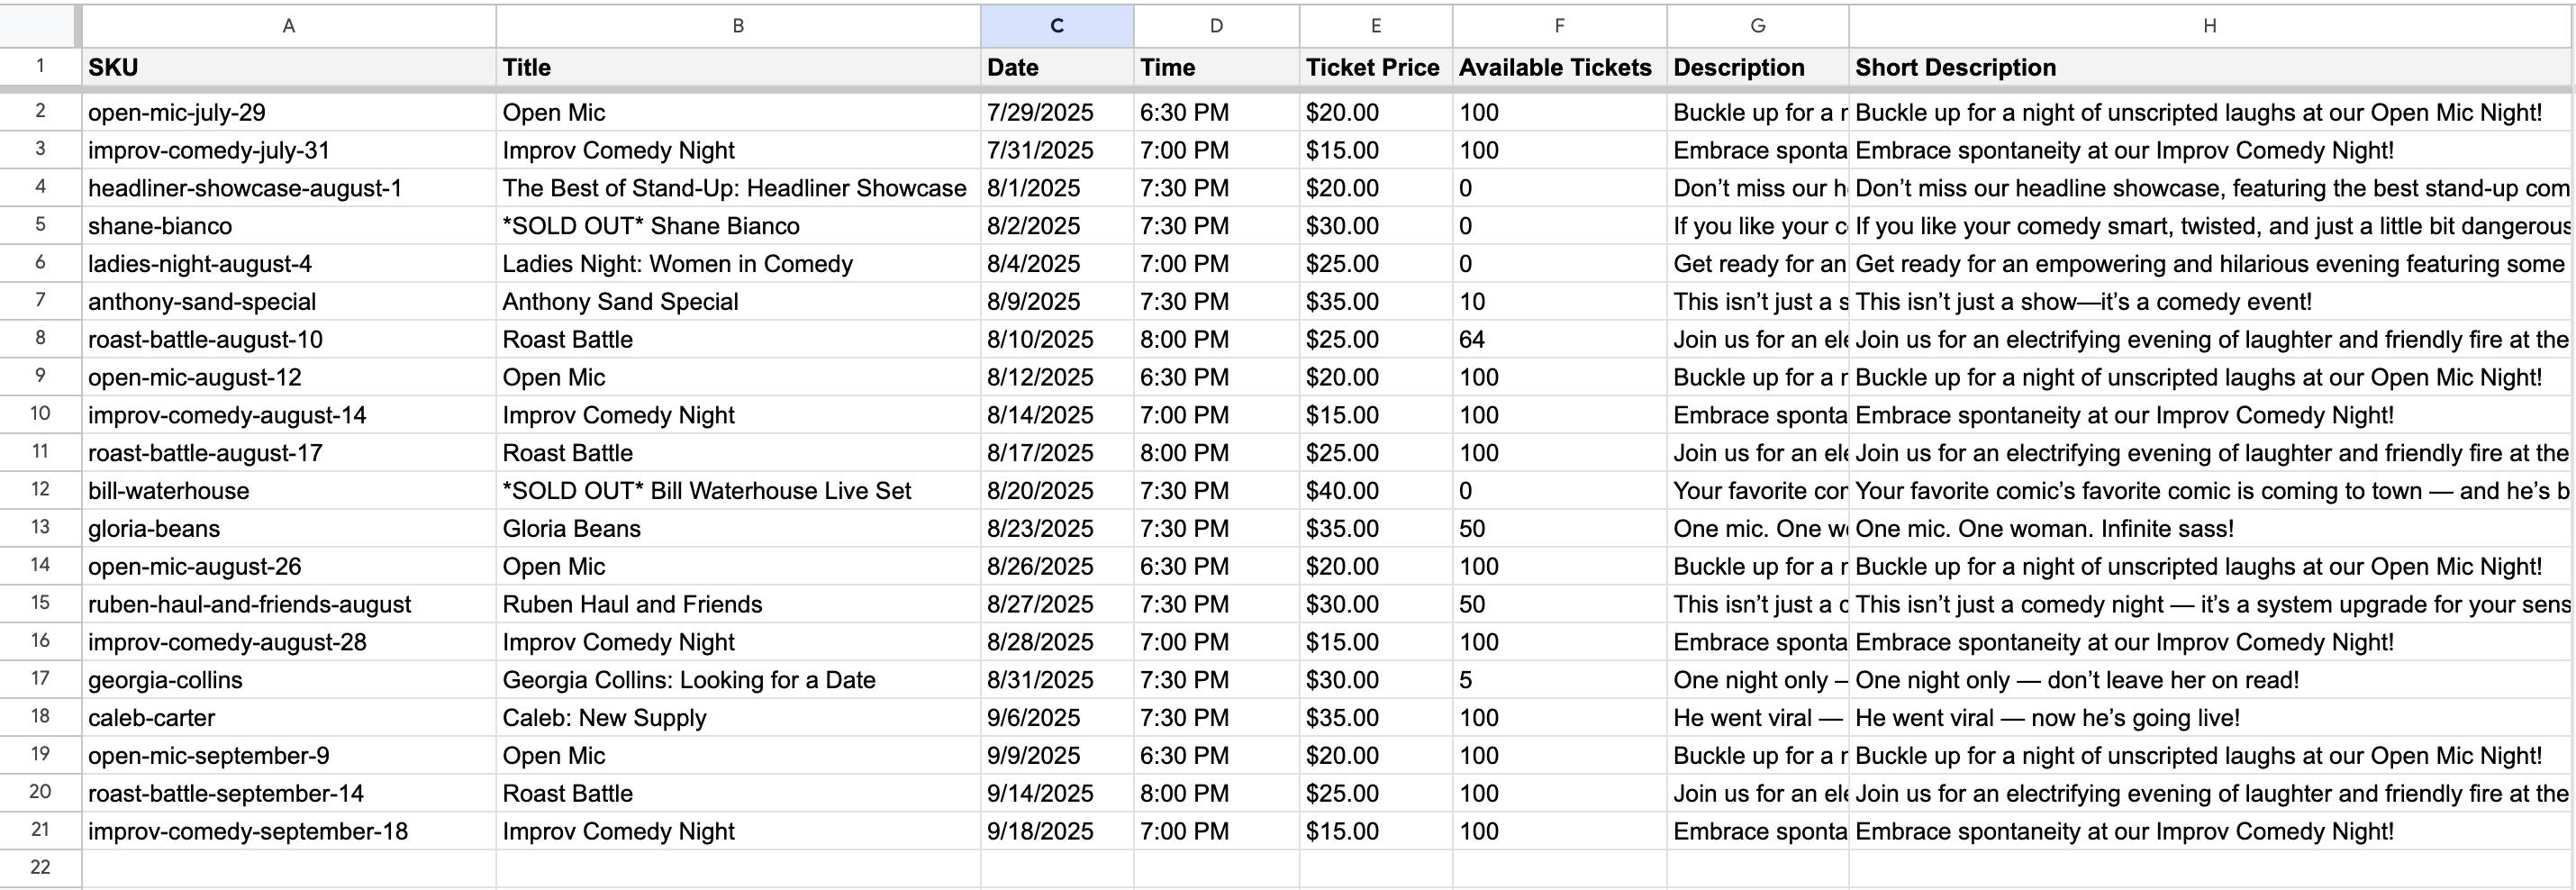Select the $40.00 ticket price cell
The height and width of the screenshot is (890, 2576).
[x=1374, y=491]
